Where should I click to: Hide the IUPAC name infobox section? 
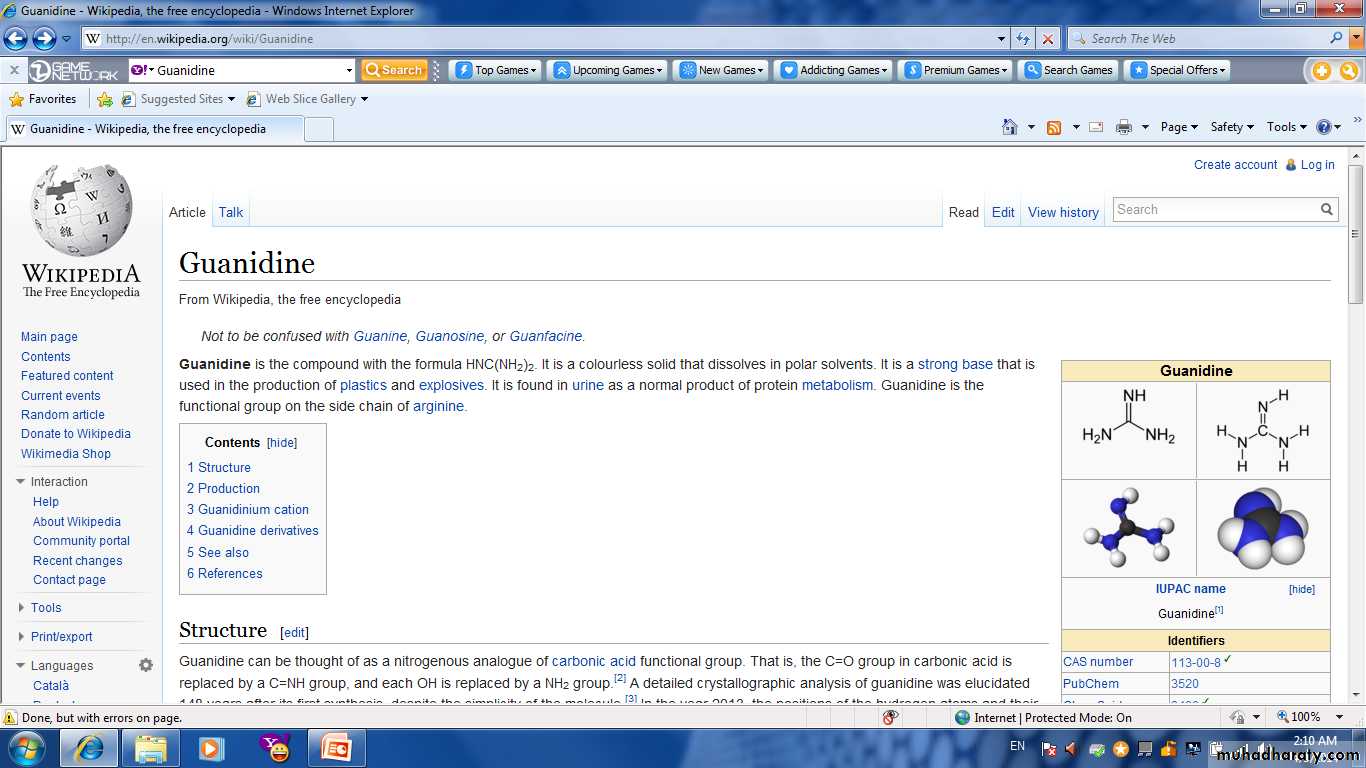(1301, 590)
